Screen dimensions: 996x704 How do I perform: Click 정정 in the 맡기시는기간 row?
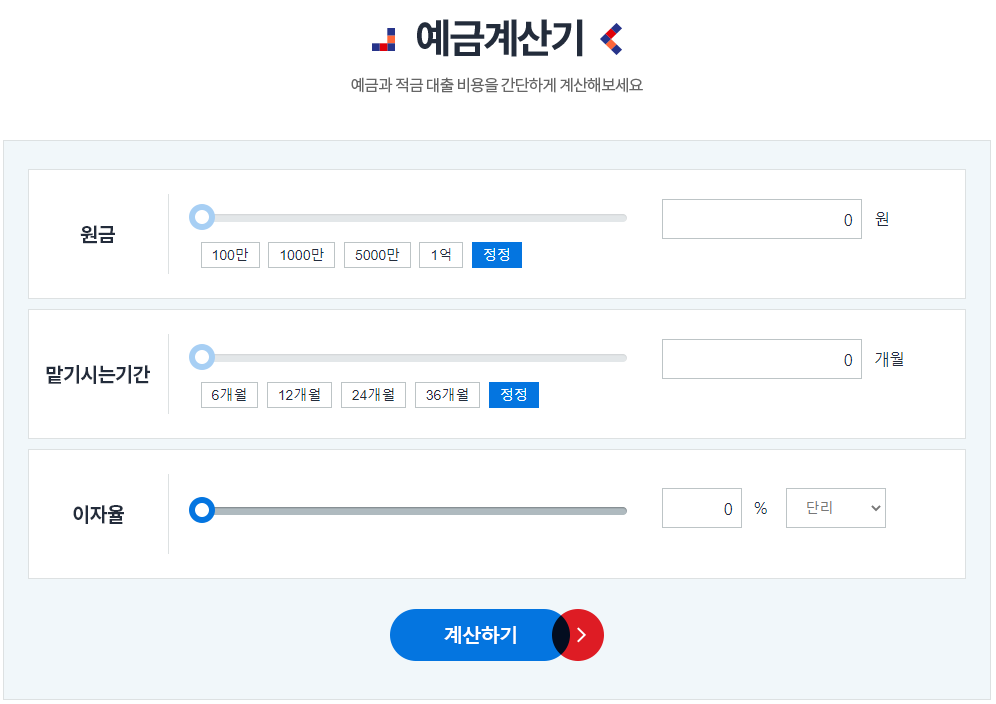point(513,394)
